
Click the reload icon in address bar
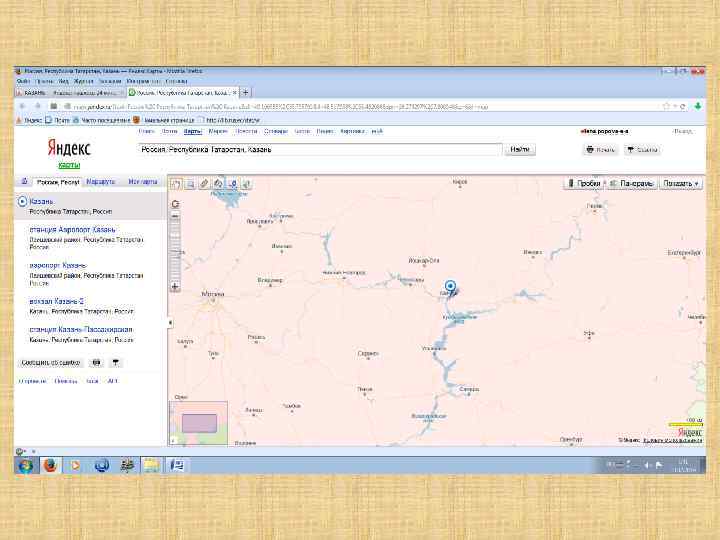[x=683, y=107]
